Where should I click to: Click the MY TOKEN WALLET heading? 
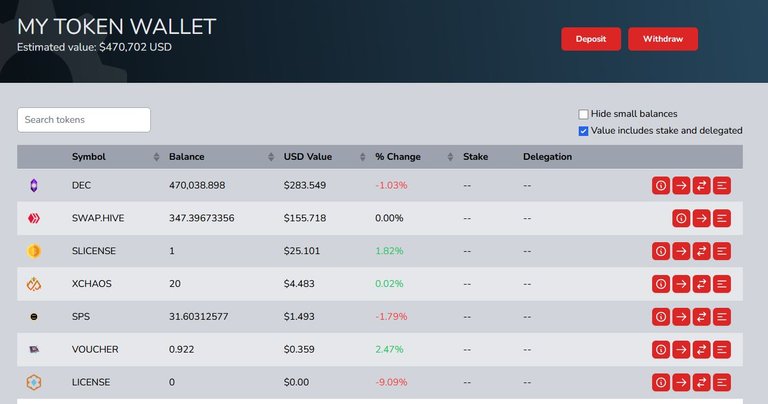click(117, 26)
